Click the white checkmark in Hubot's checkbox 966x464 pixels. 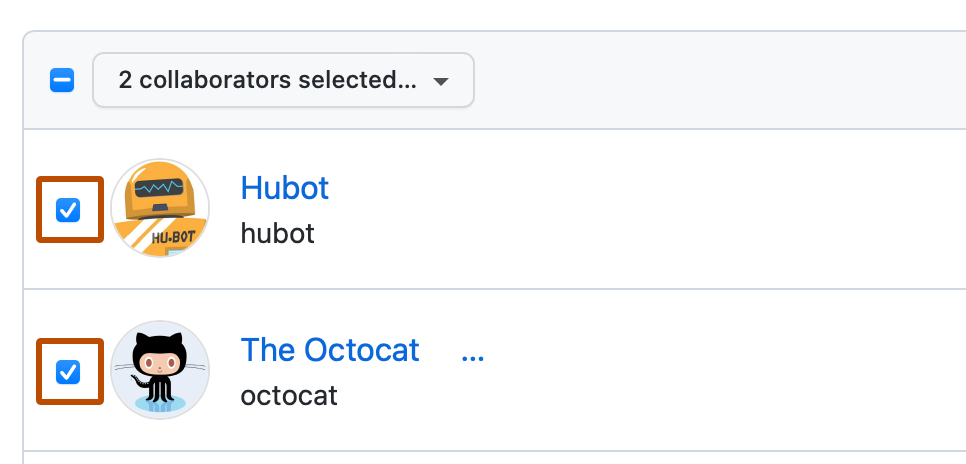[x=68, y=210]
